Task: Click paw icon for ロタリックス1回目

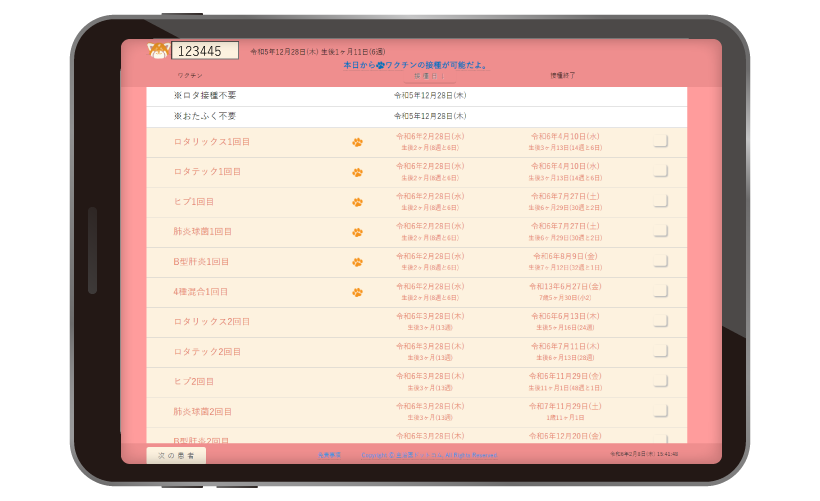Action: point(357,142)
